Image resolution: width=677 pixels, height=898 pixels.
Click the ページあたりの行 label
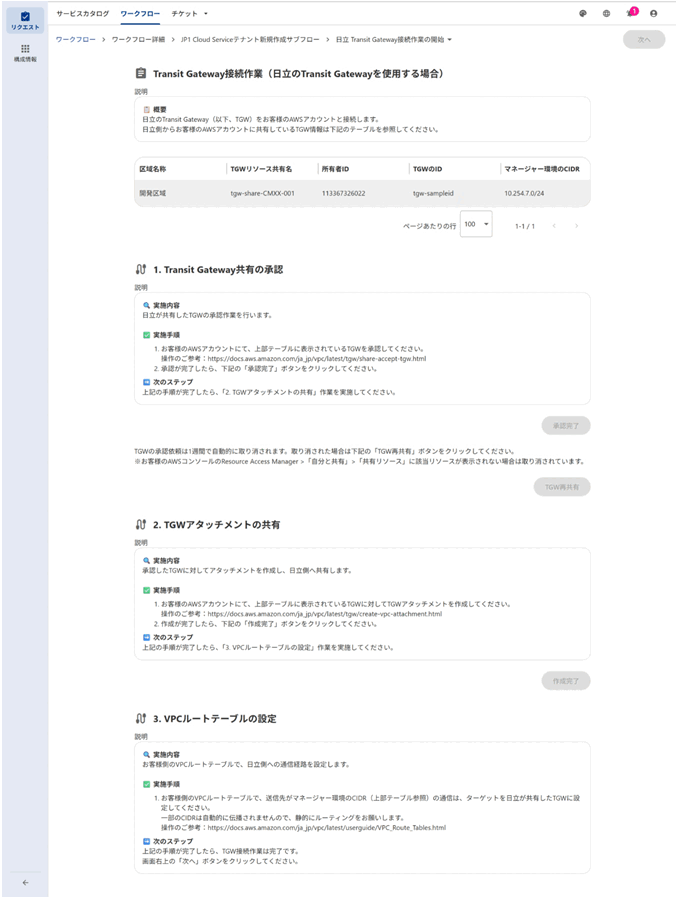430,226
